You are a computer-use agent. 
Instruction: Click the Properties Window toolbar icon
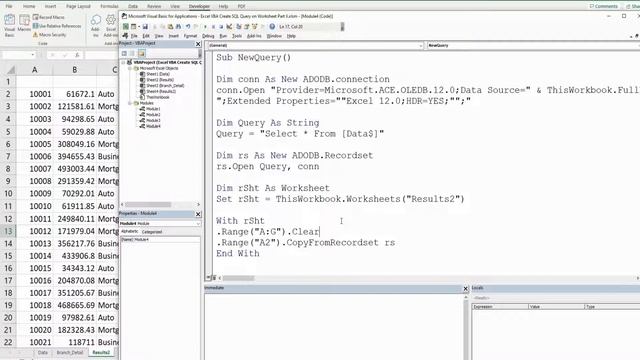point(247,27)
